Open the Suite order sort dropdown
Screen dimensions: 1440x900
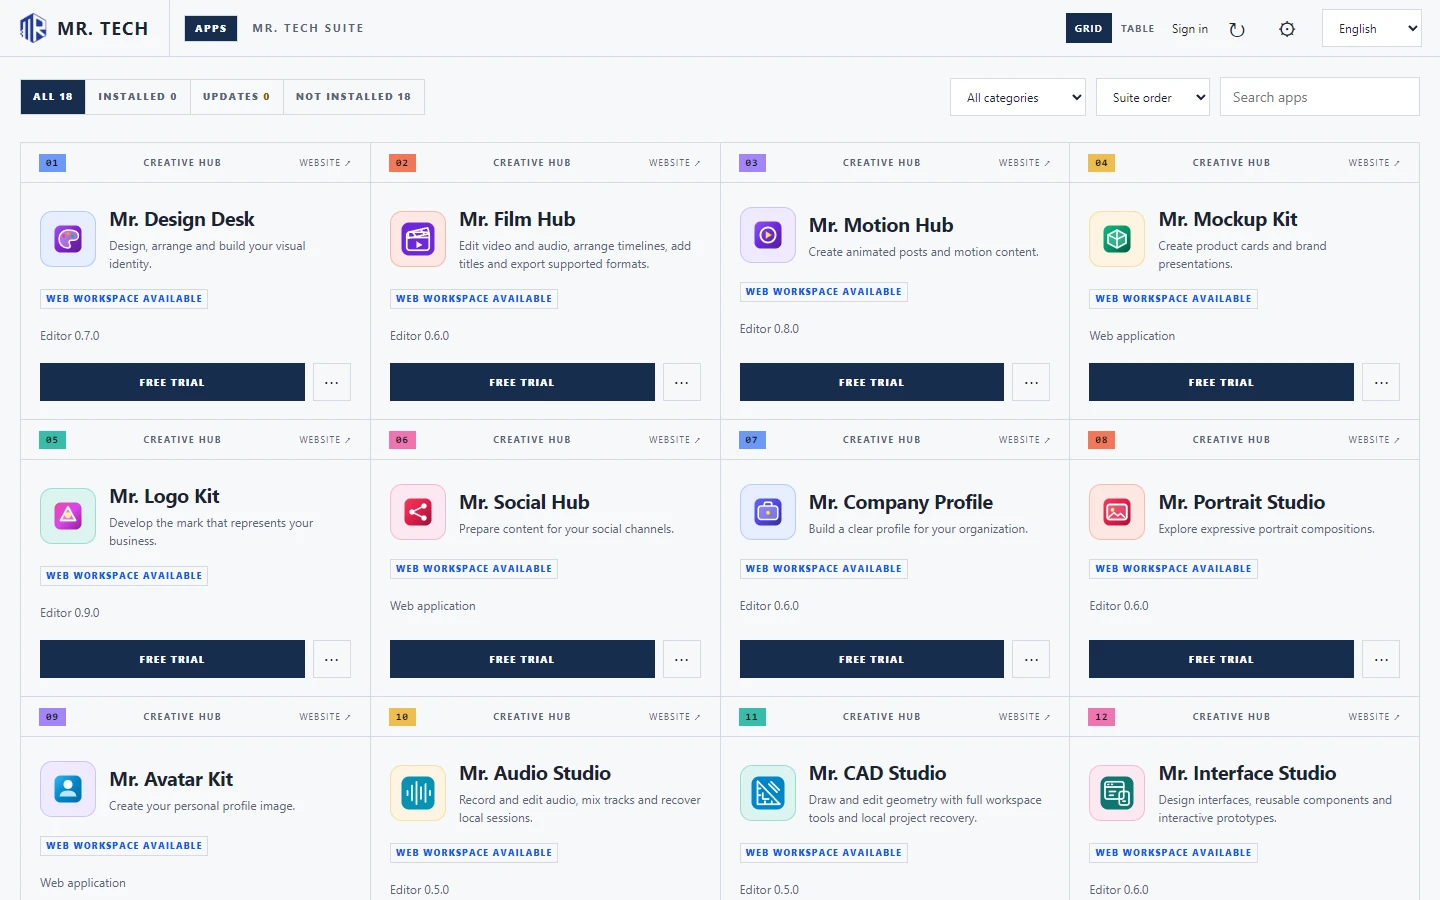coord(1153,97)
